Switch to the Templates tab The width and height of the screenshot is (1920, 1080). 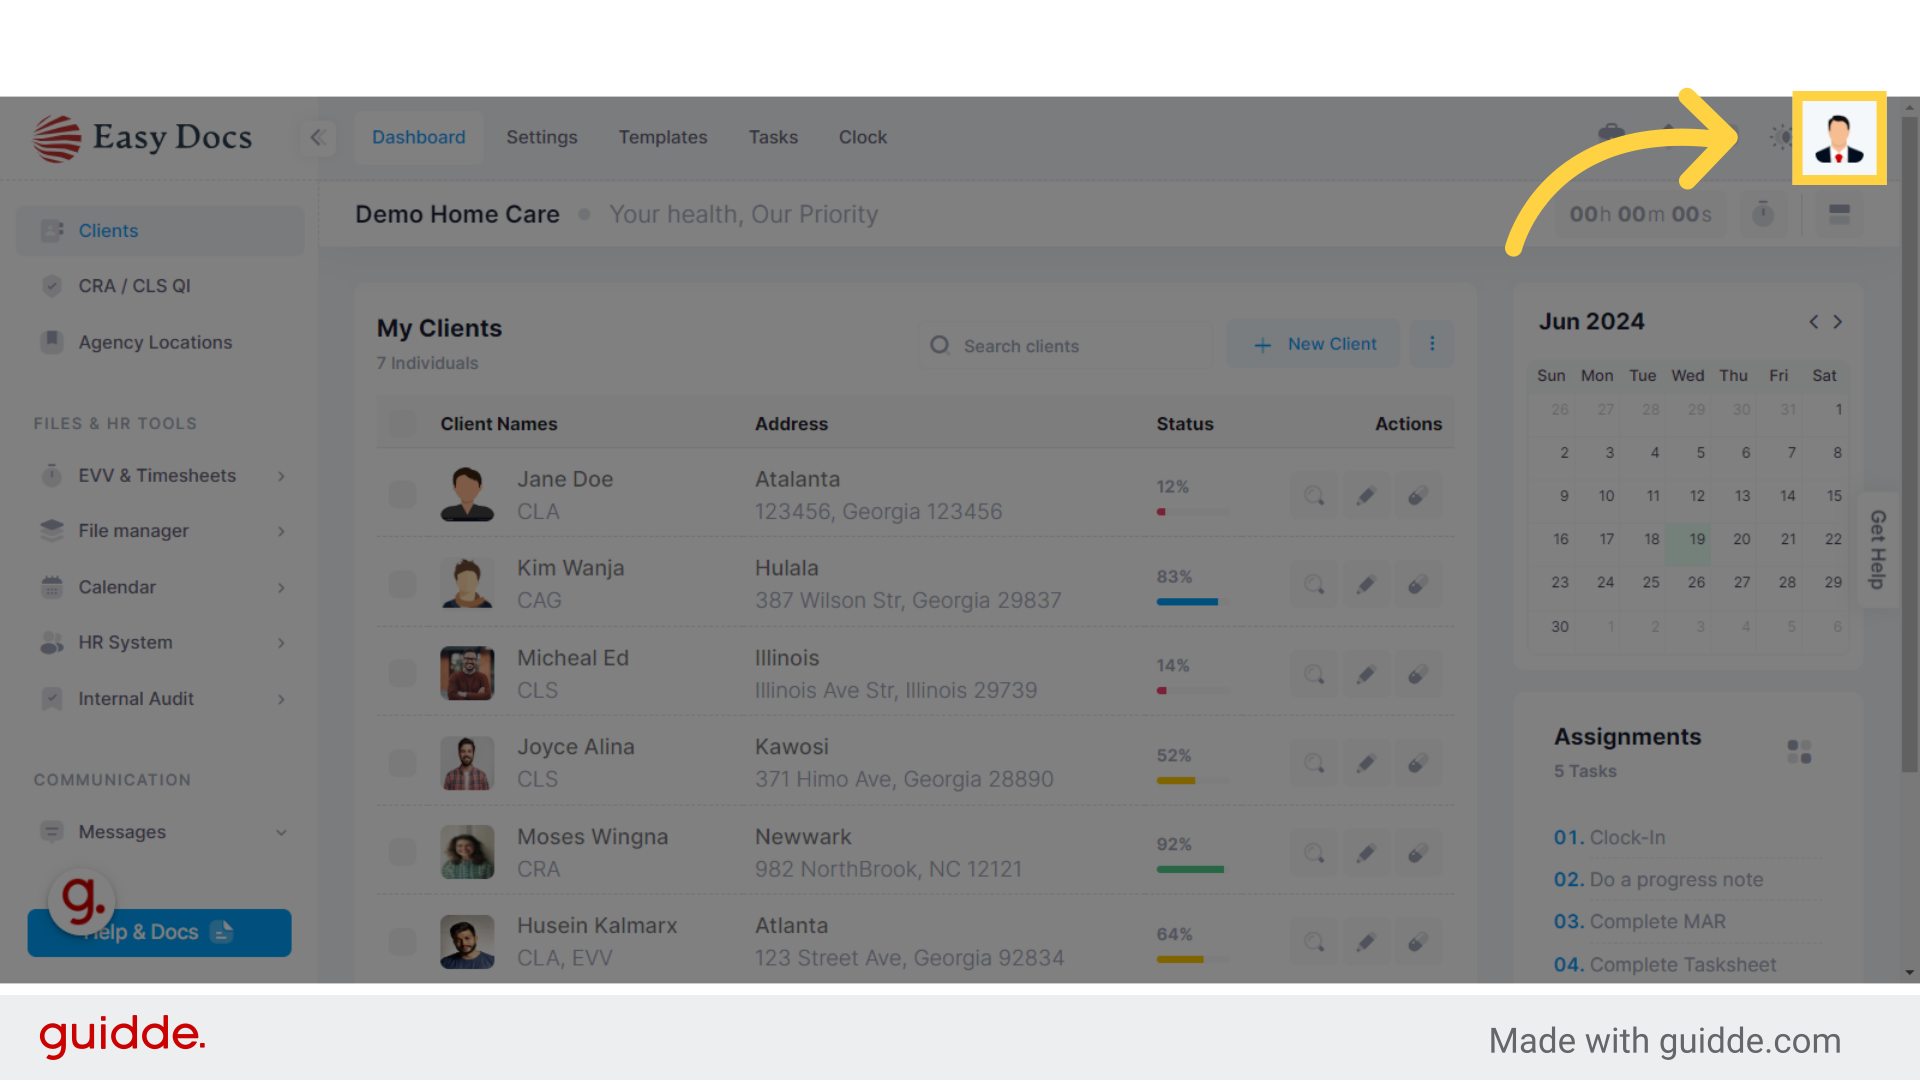pyautogui.click(x=663, y=137)
